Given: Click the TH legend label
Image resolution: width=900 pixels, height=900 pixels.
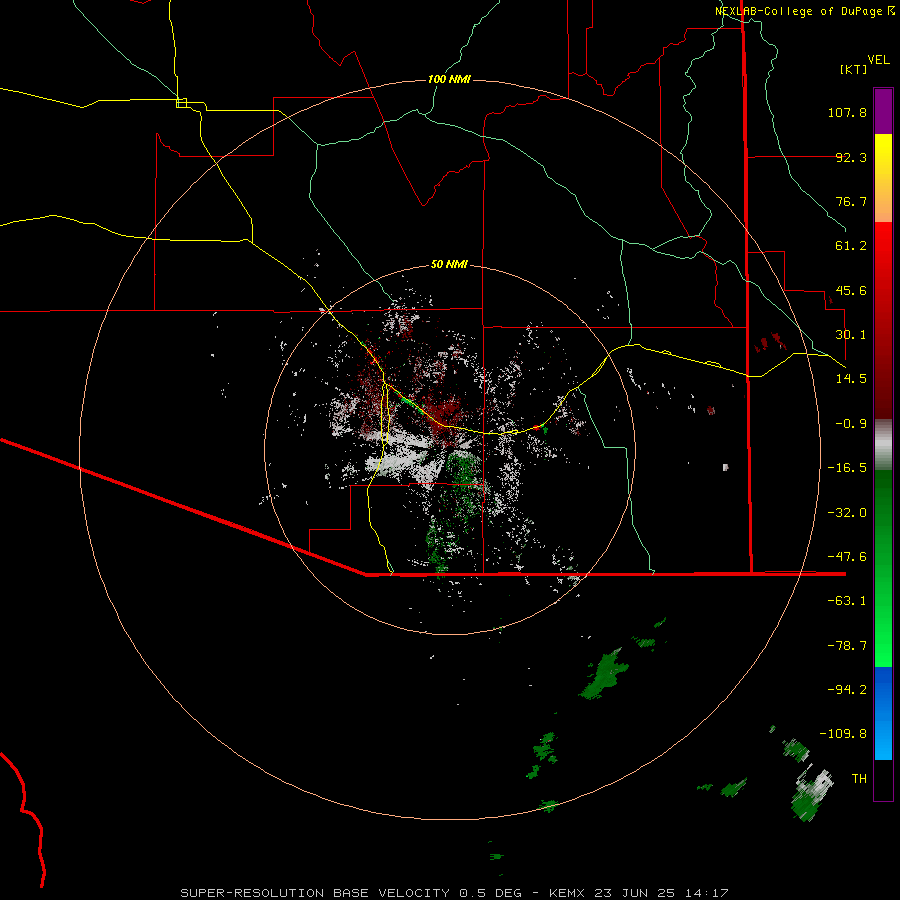Looking at the screenshot, I should [x=859, y=779].
